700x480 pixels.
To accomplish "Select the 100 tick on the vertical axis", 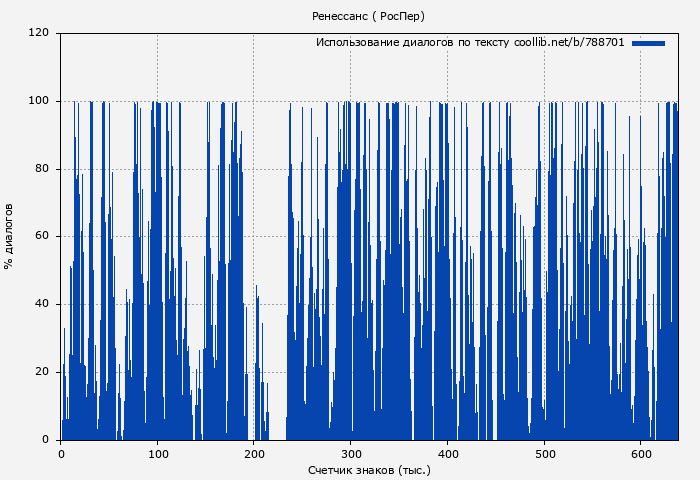I will click(x=39, y=101).
